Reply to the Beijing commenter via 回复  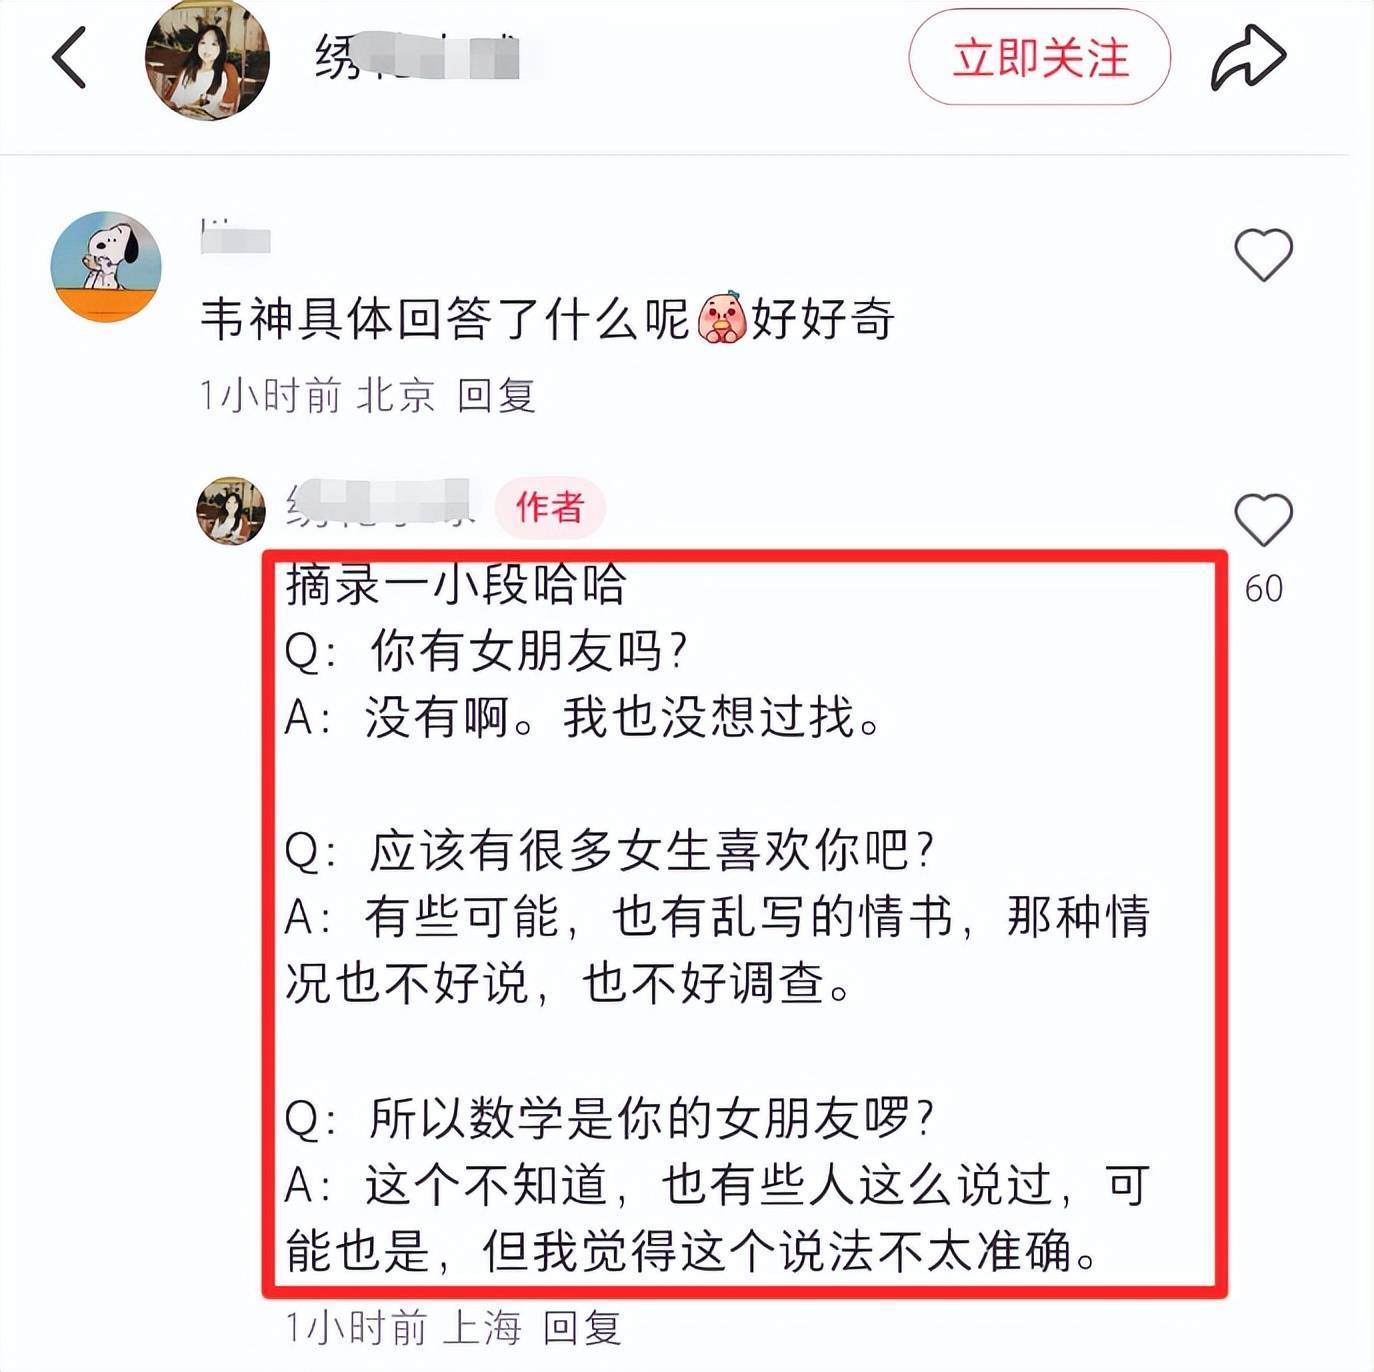pyautogui.click(x=497, y=396)
